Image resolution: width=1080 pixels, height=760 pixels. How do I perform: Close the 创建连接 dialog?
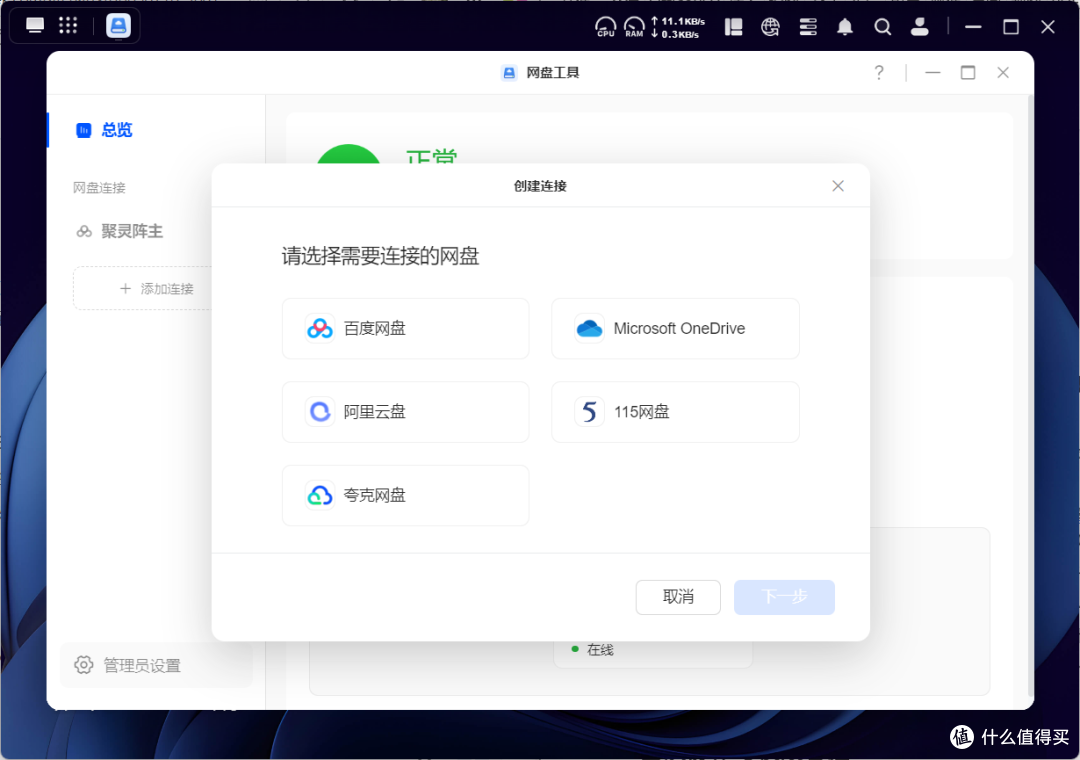tap(838, 186)
